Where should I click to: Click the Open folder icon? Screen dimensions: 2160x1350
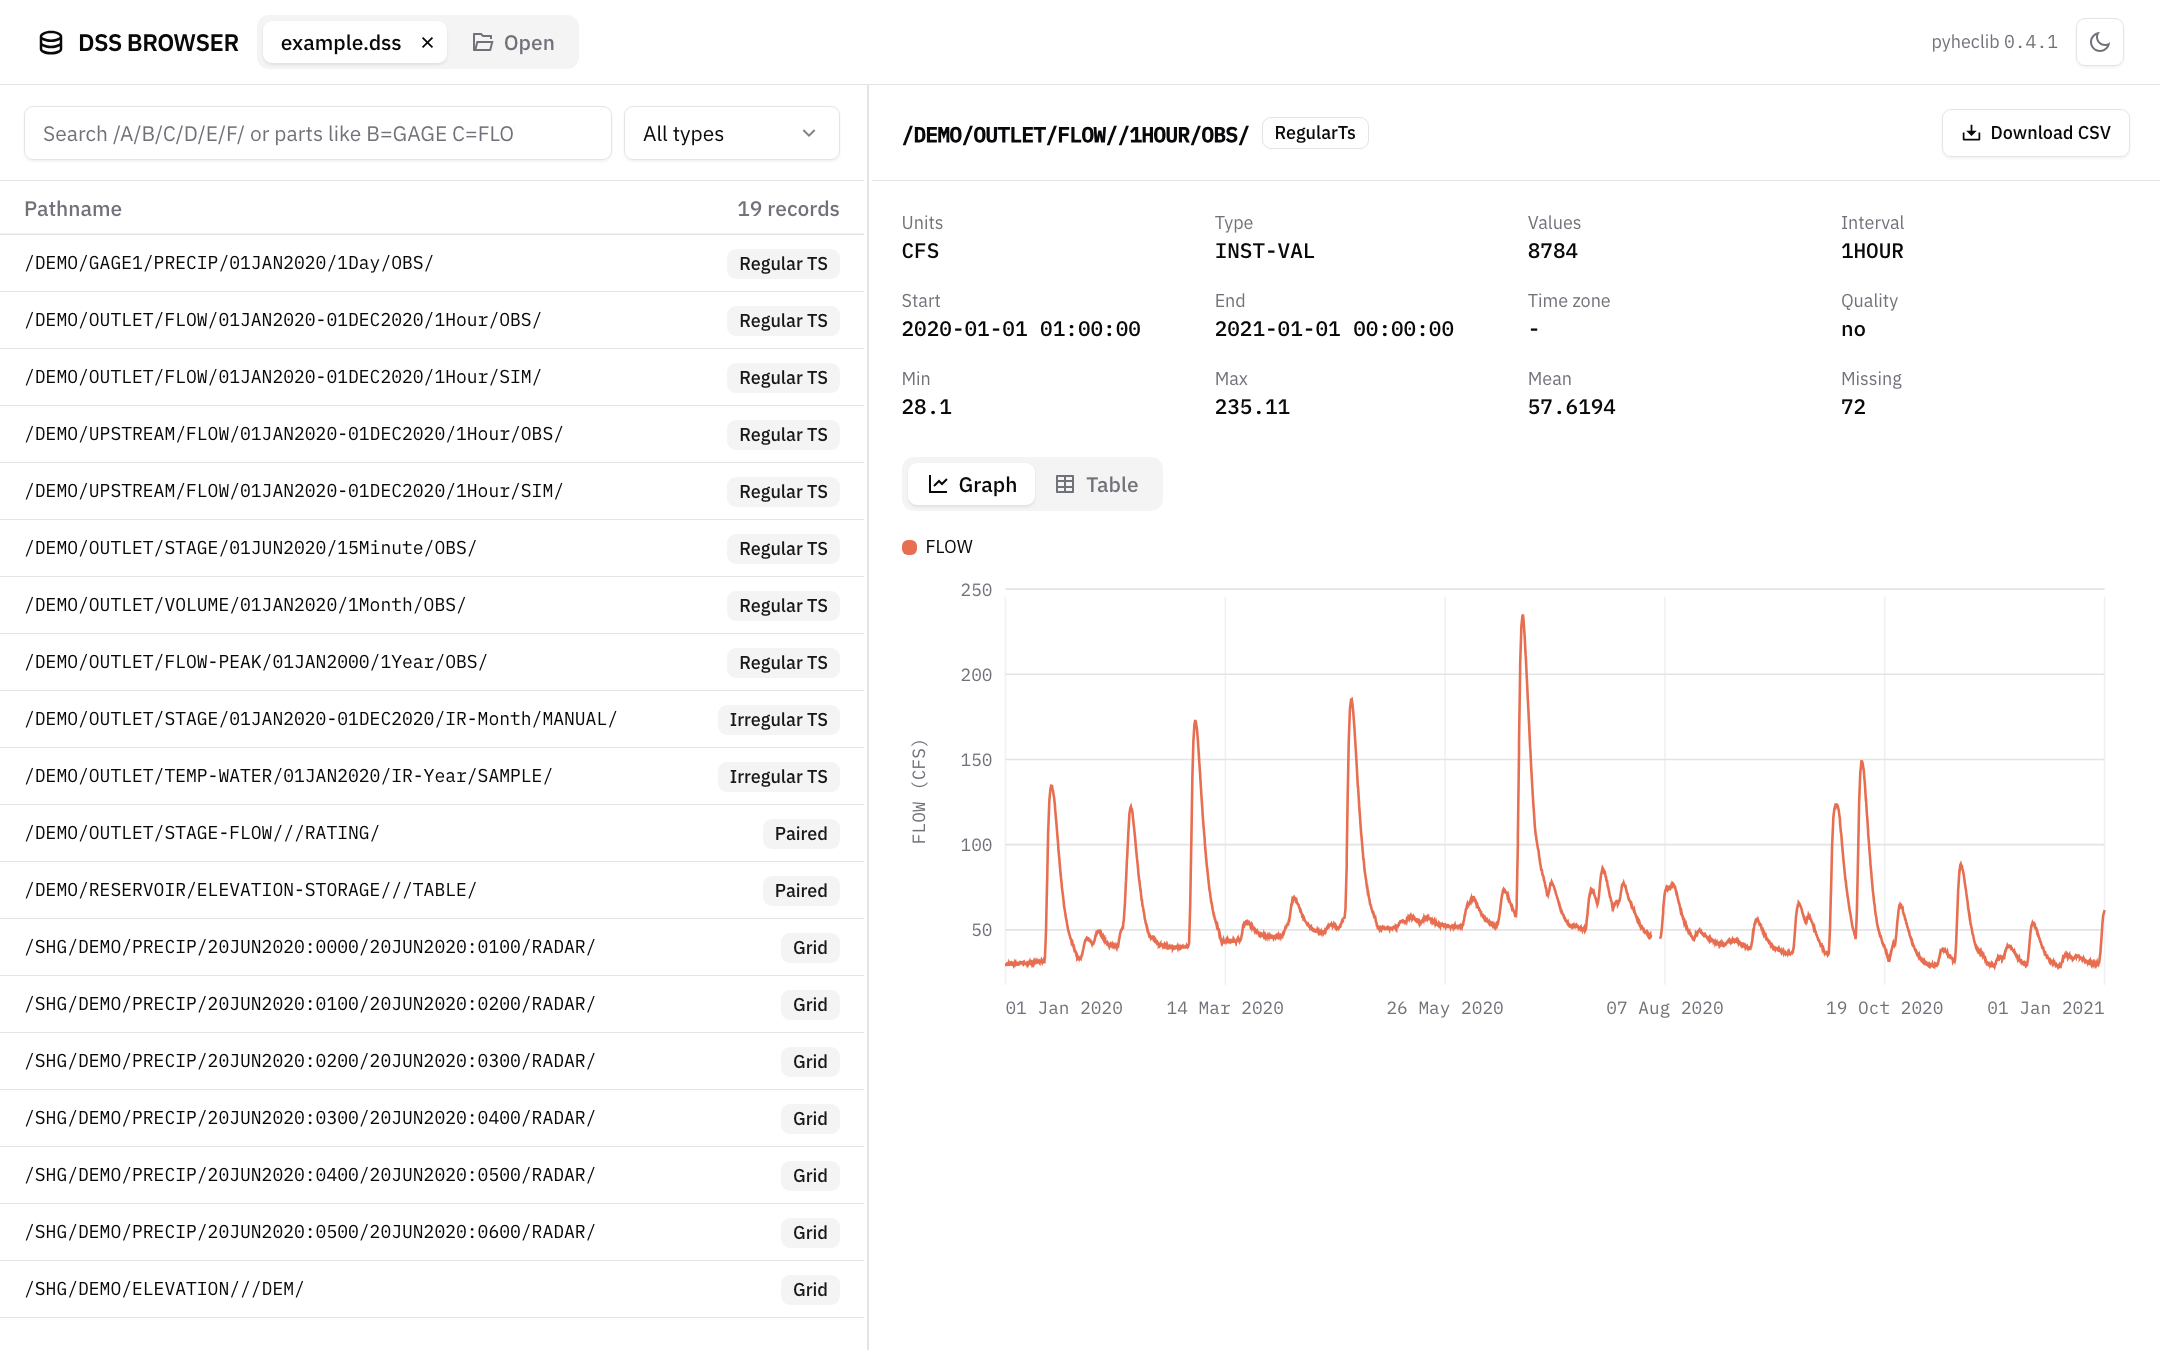(483, 43)
